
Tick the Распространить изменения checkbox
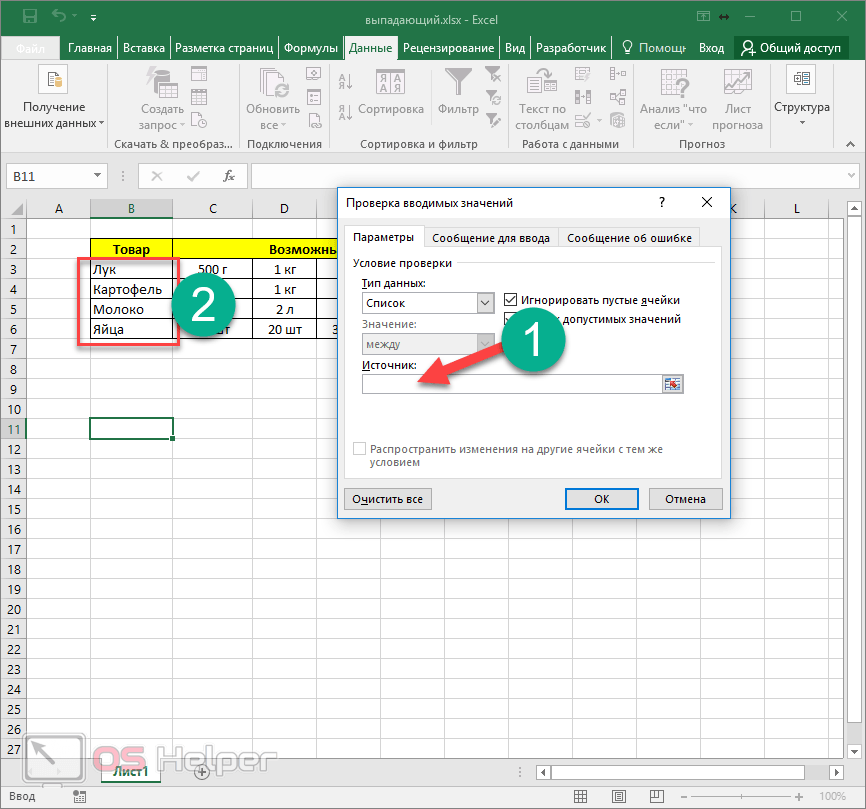(x=361, y=450)
